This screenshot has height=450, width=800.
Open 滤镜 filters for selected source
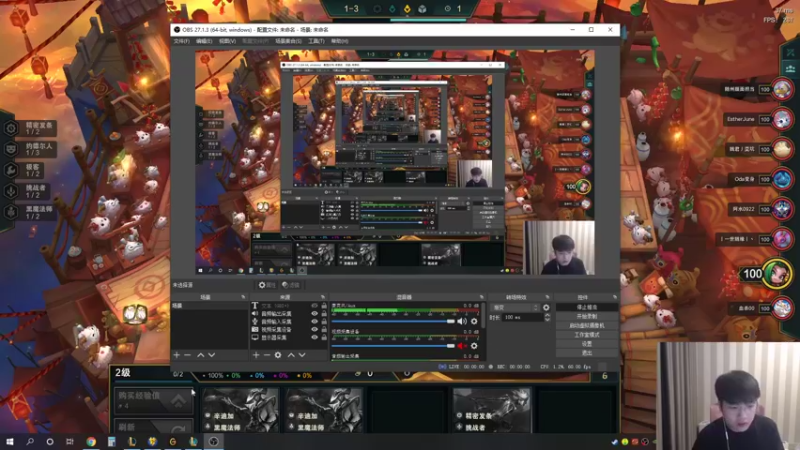[291, 285]
